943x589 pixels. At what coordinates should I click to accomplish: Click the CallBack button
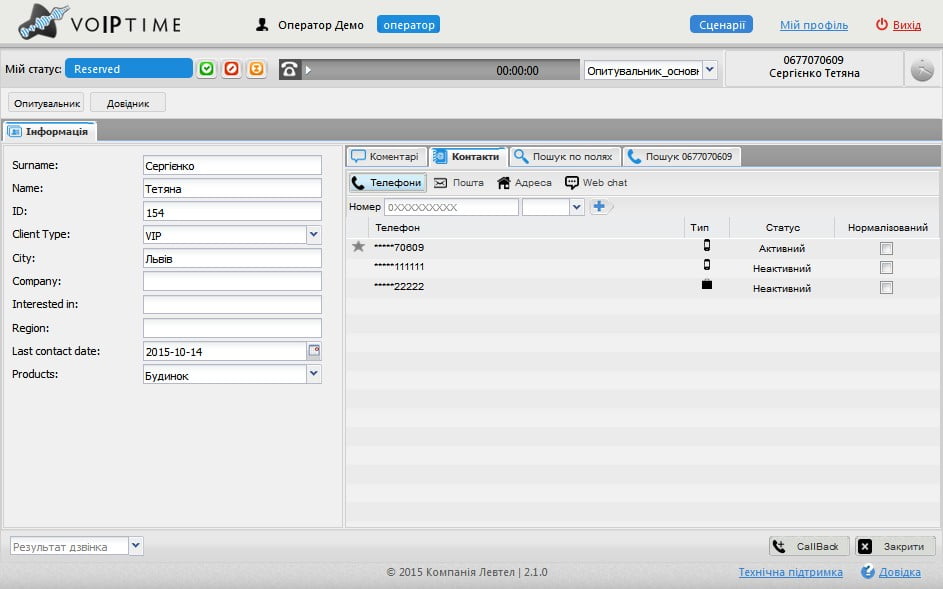click(x=809, y=546)
